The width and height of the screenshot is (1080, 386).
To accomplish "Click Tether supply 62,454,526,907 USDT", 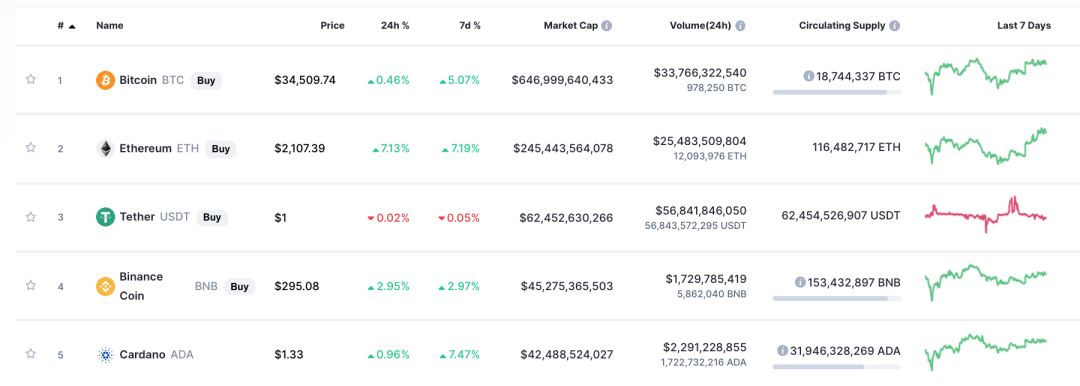I will tap(841, 216).
